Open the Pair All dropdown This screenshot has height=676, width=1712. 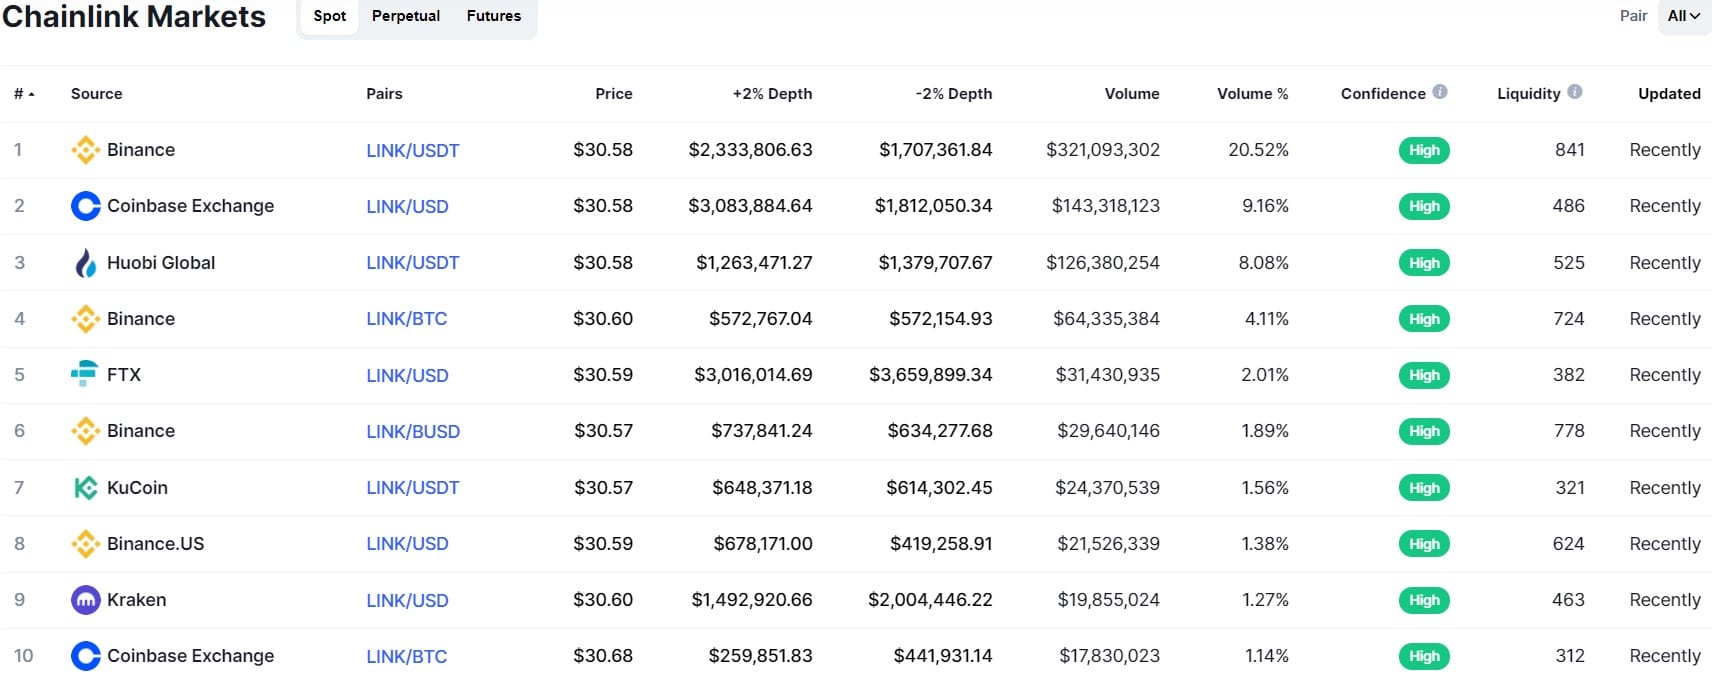[x=1684, y=16]
